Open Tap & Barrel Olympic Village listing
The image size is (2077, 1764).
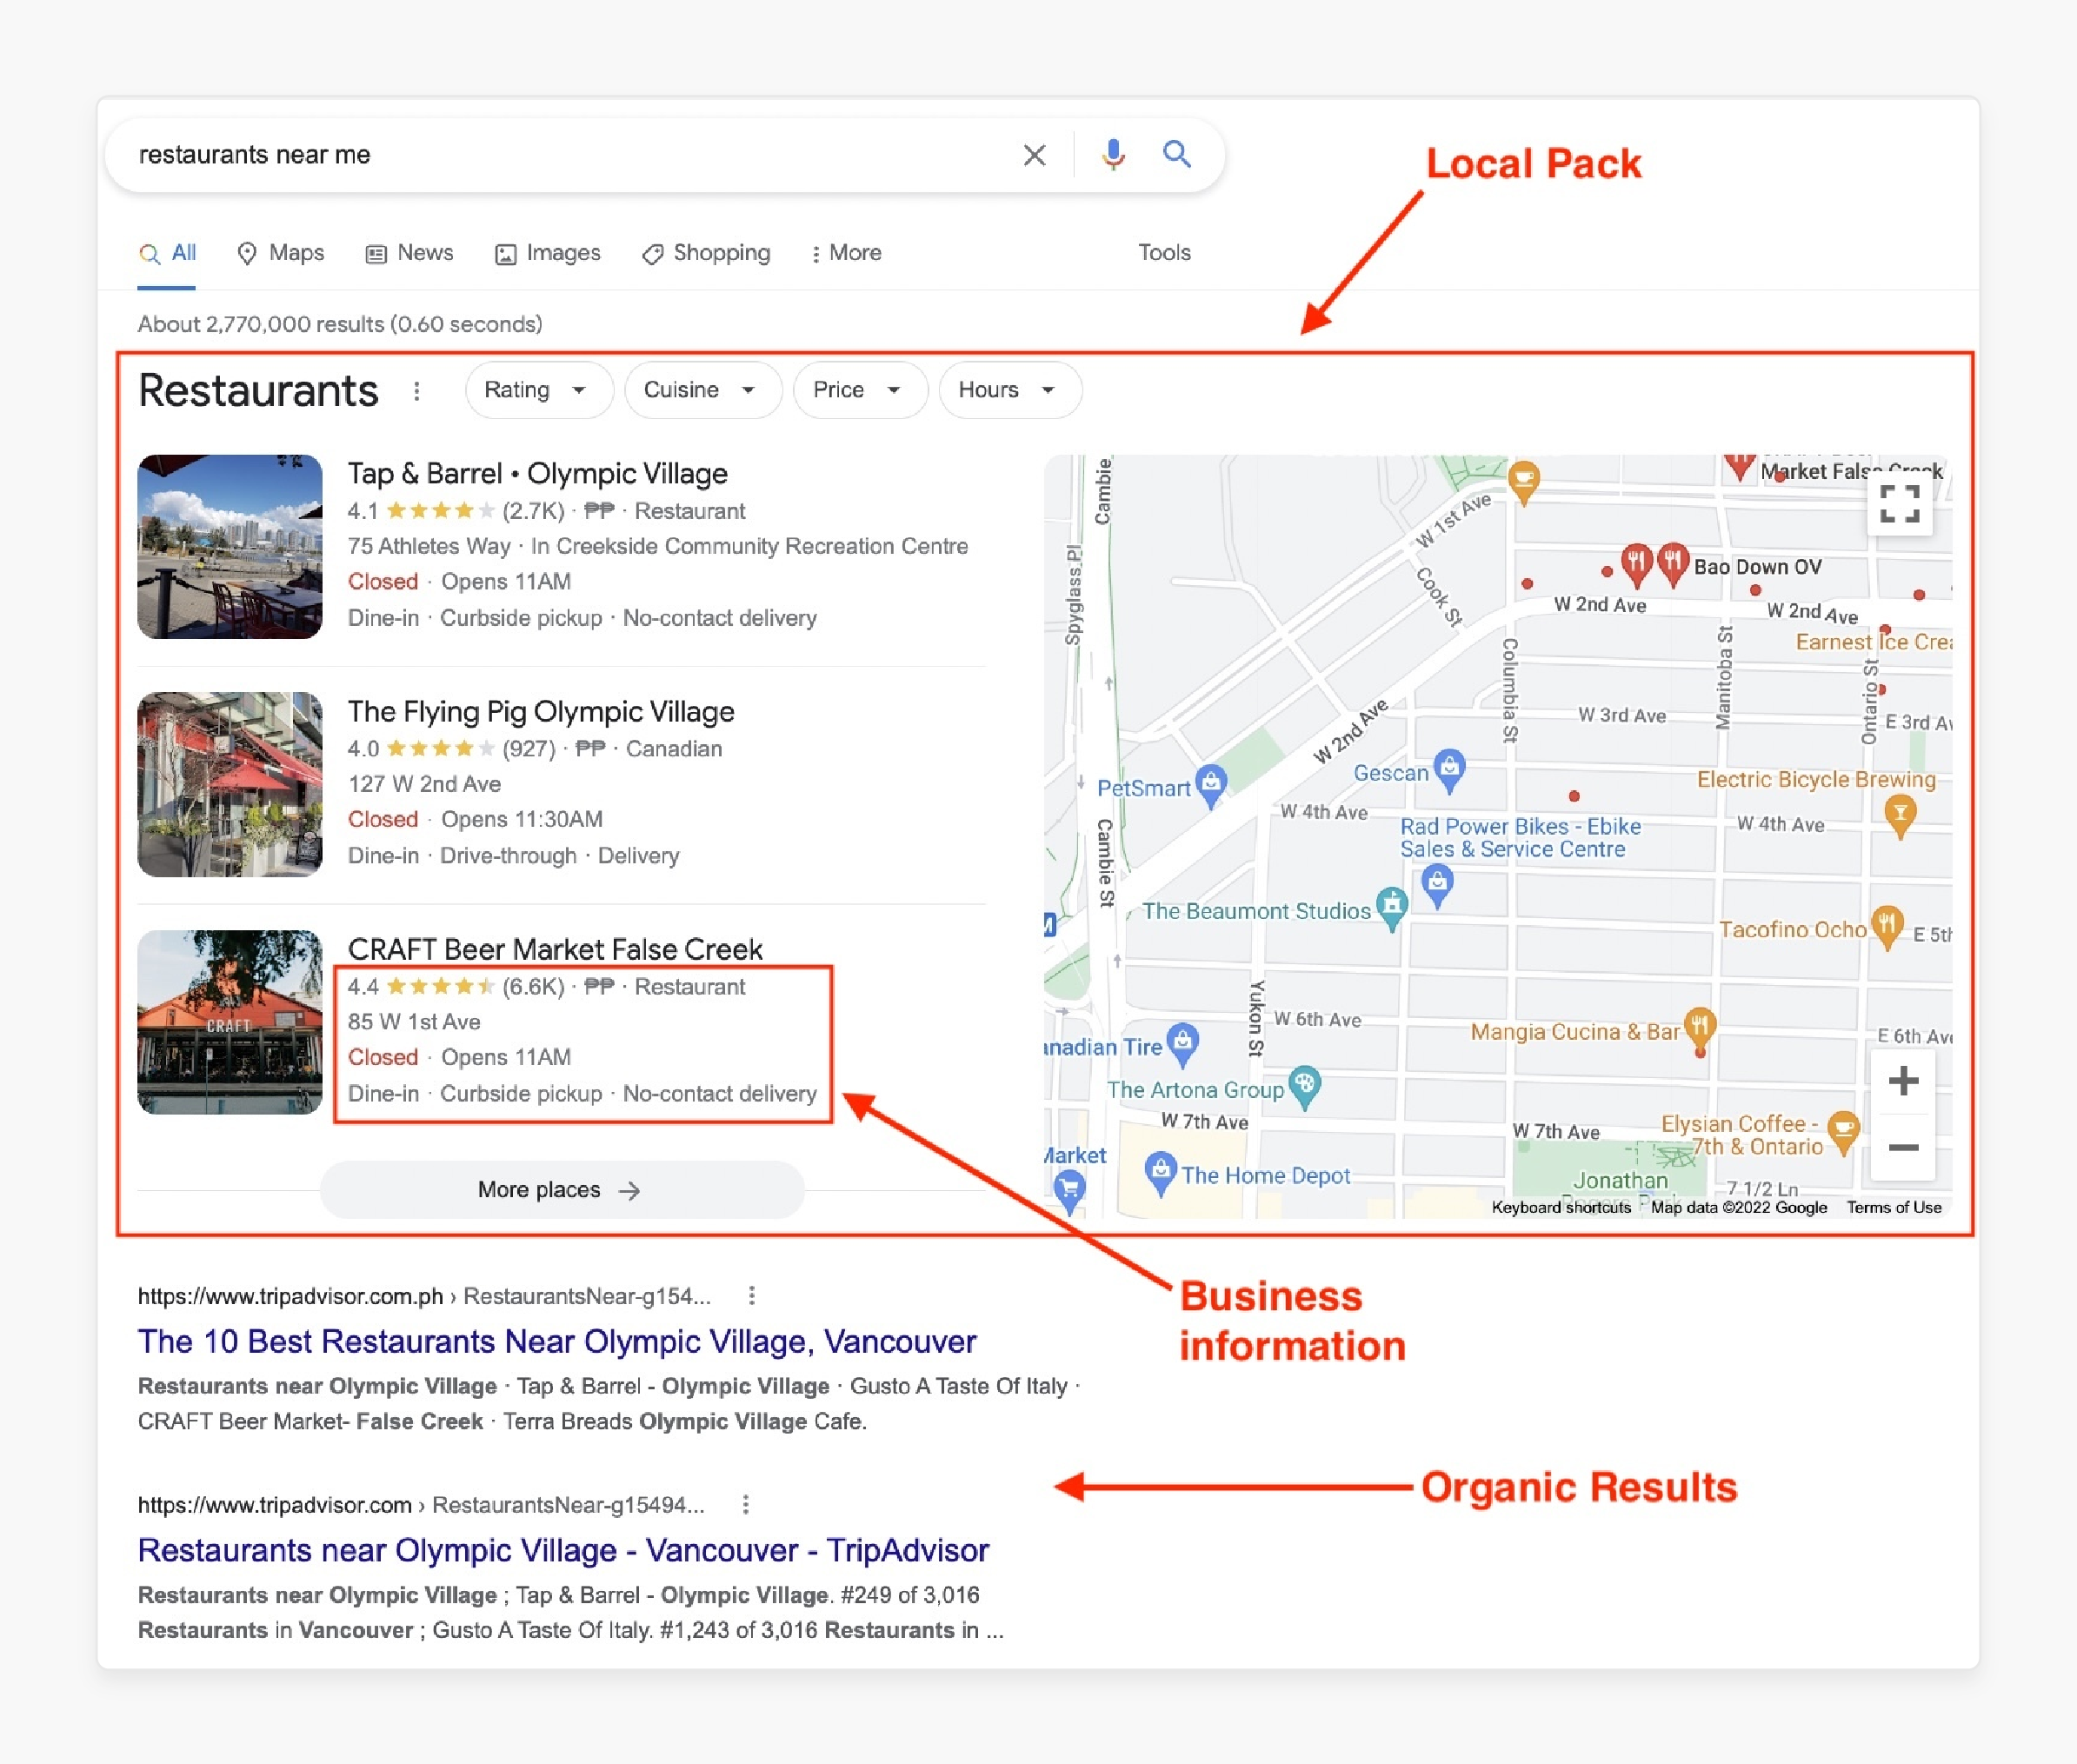pos(537,474)
